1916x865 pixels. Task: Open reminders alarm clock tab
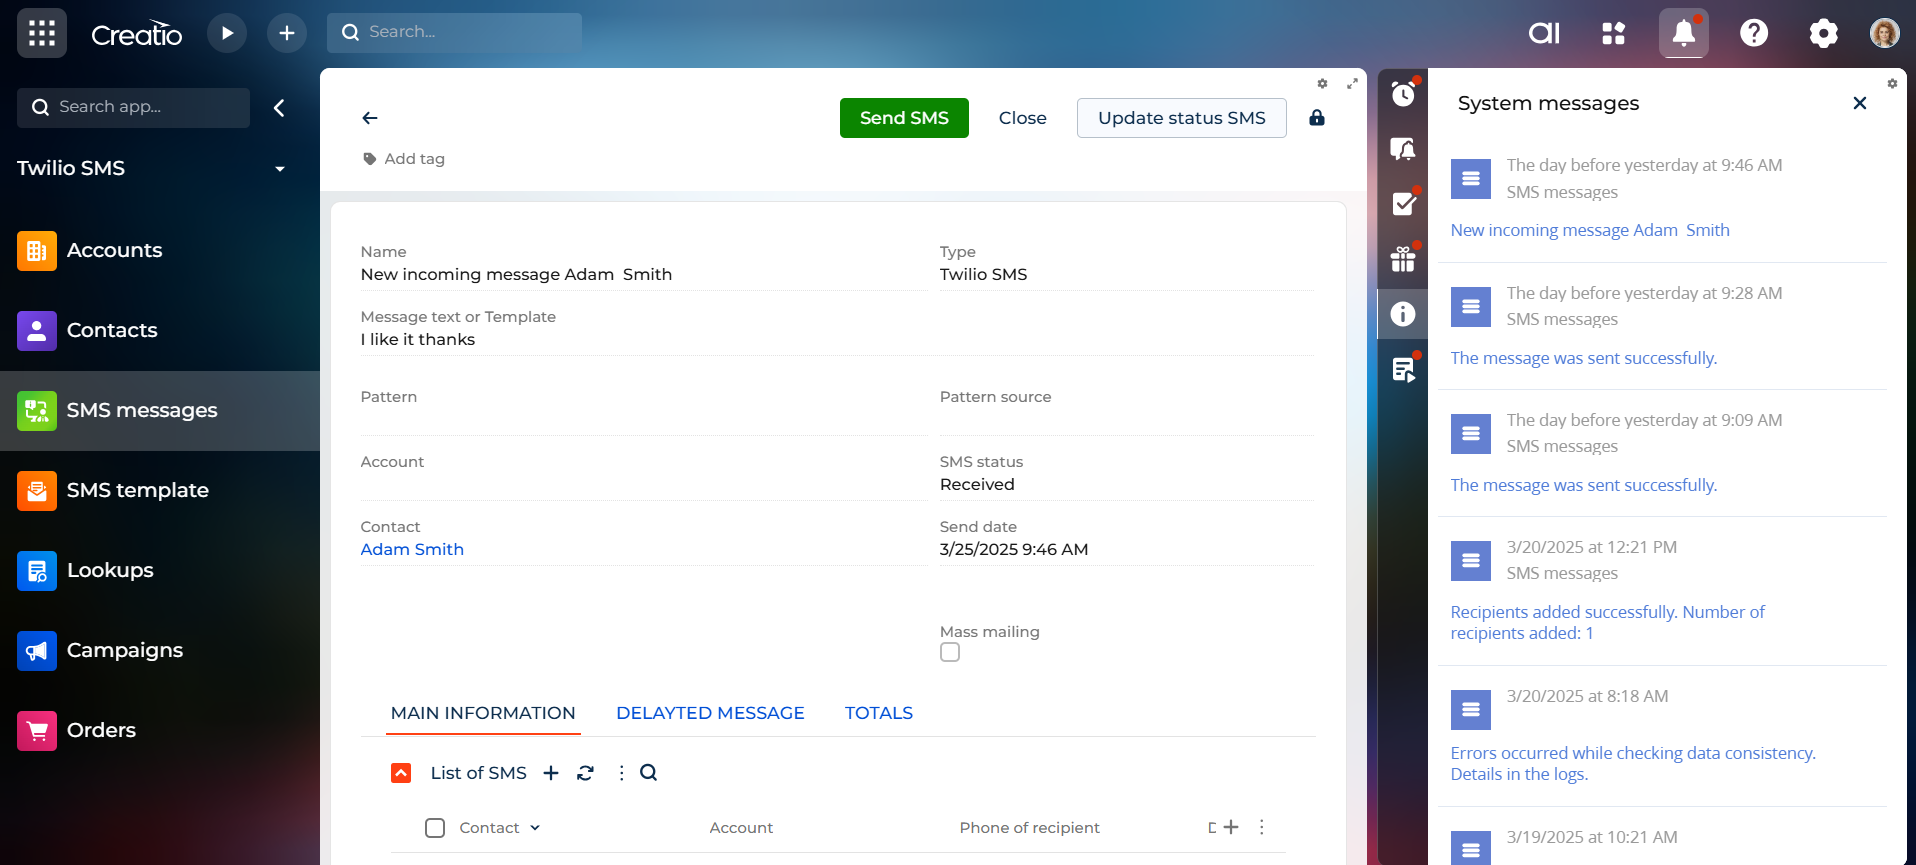click(1403, 94)
